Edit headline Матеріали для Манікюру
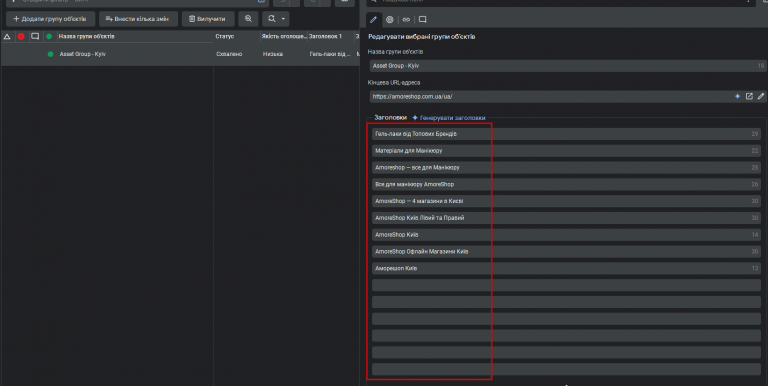 [x=566, y=151]
